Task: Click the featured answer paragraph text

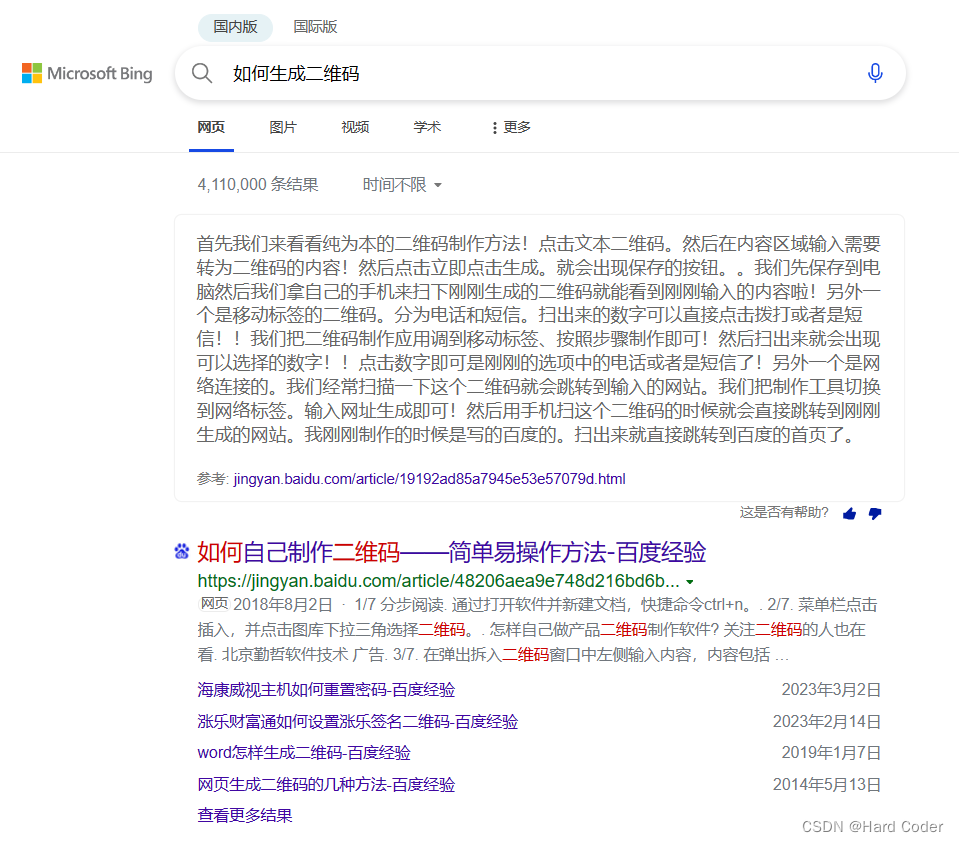Action: (538, 339)
